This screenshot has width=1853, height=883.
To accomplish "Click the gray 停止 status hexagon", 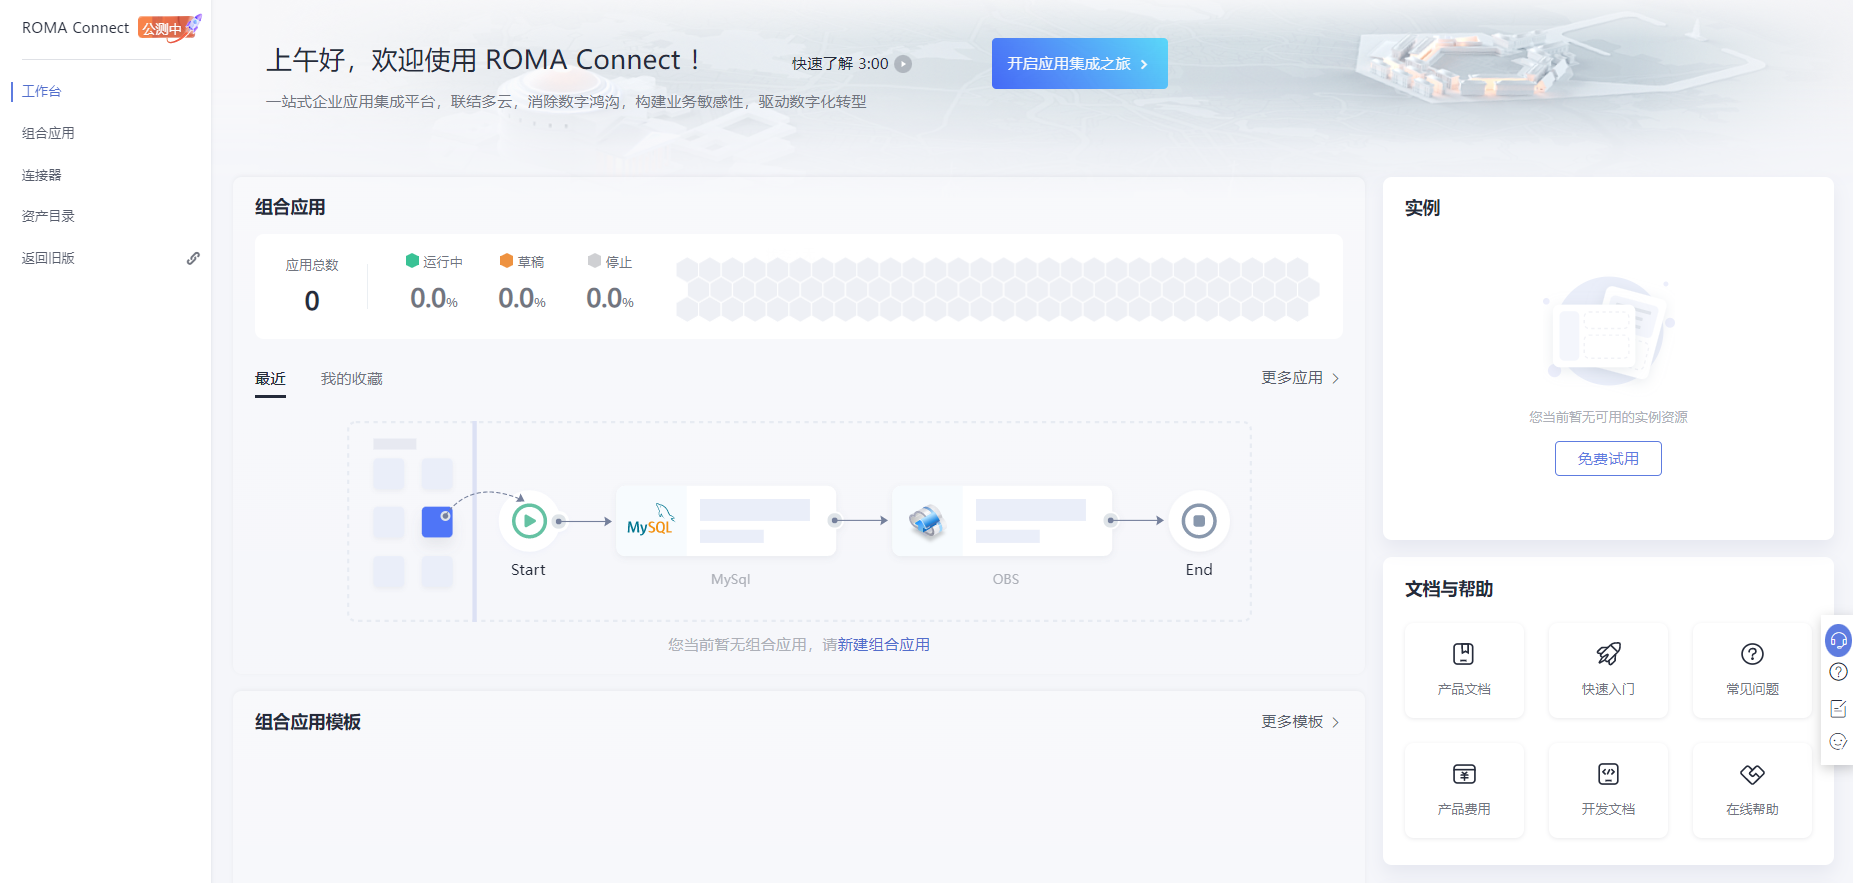I will point(594,261).
